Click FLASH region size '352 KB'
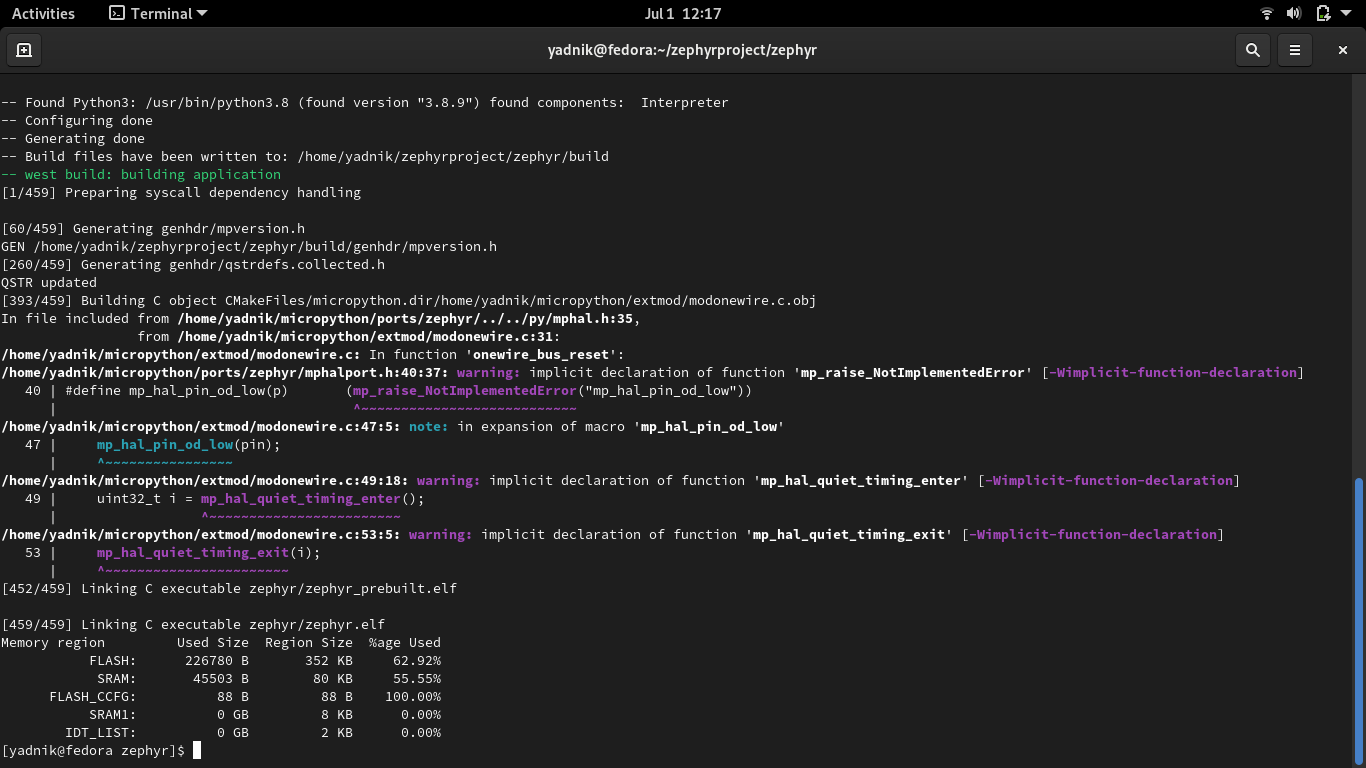The height and width of the screenshot is (768, 1366). 329,660
